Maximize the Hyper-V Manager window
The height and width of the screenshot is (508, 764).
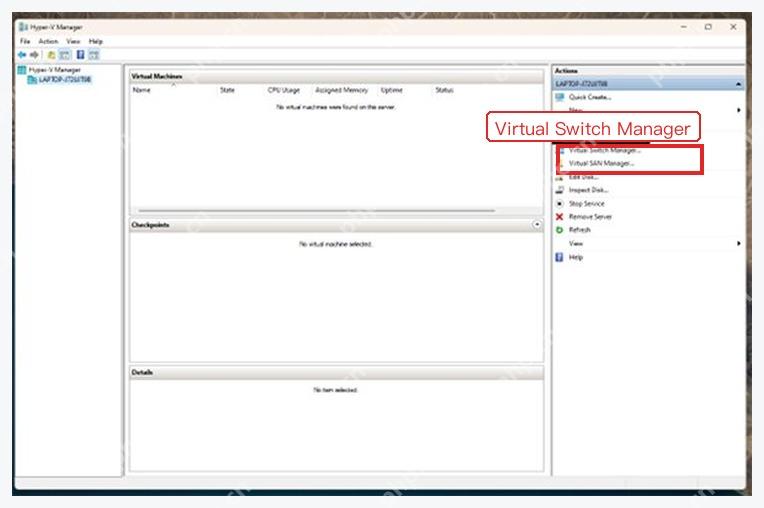[x=708, y=27]
